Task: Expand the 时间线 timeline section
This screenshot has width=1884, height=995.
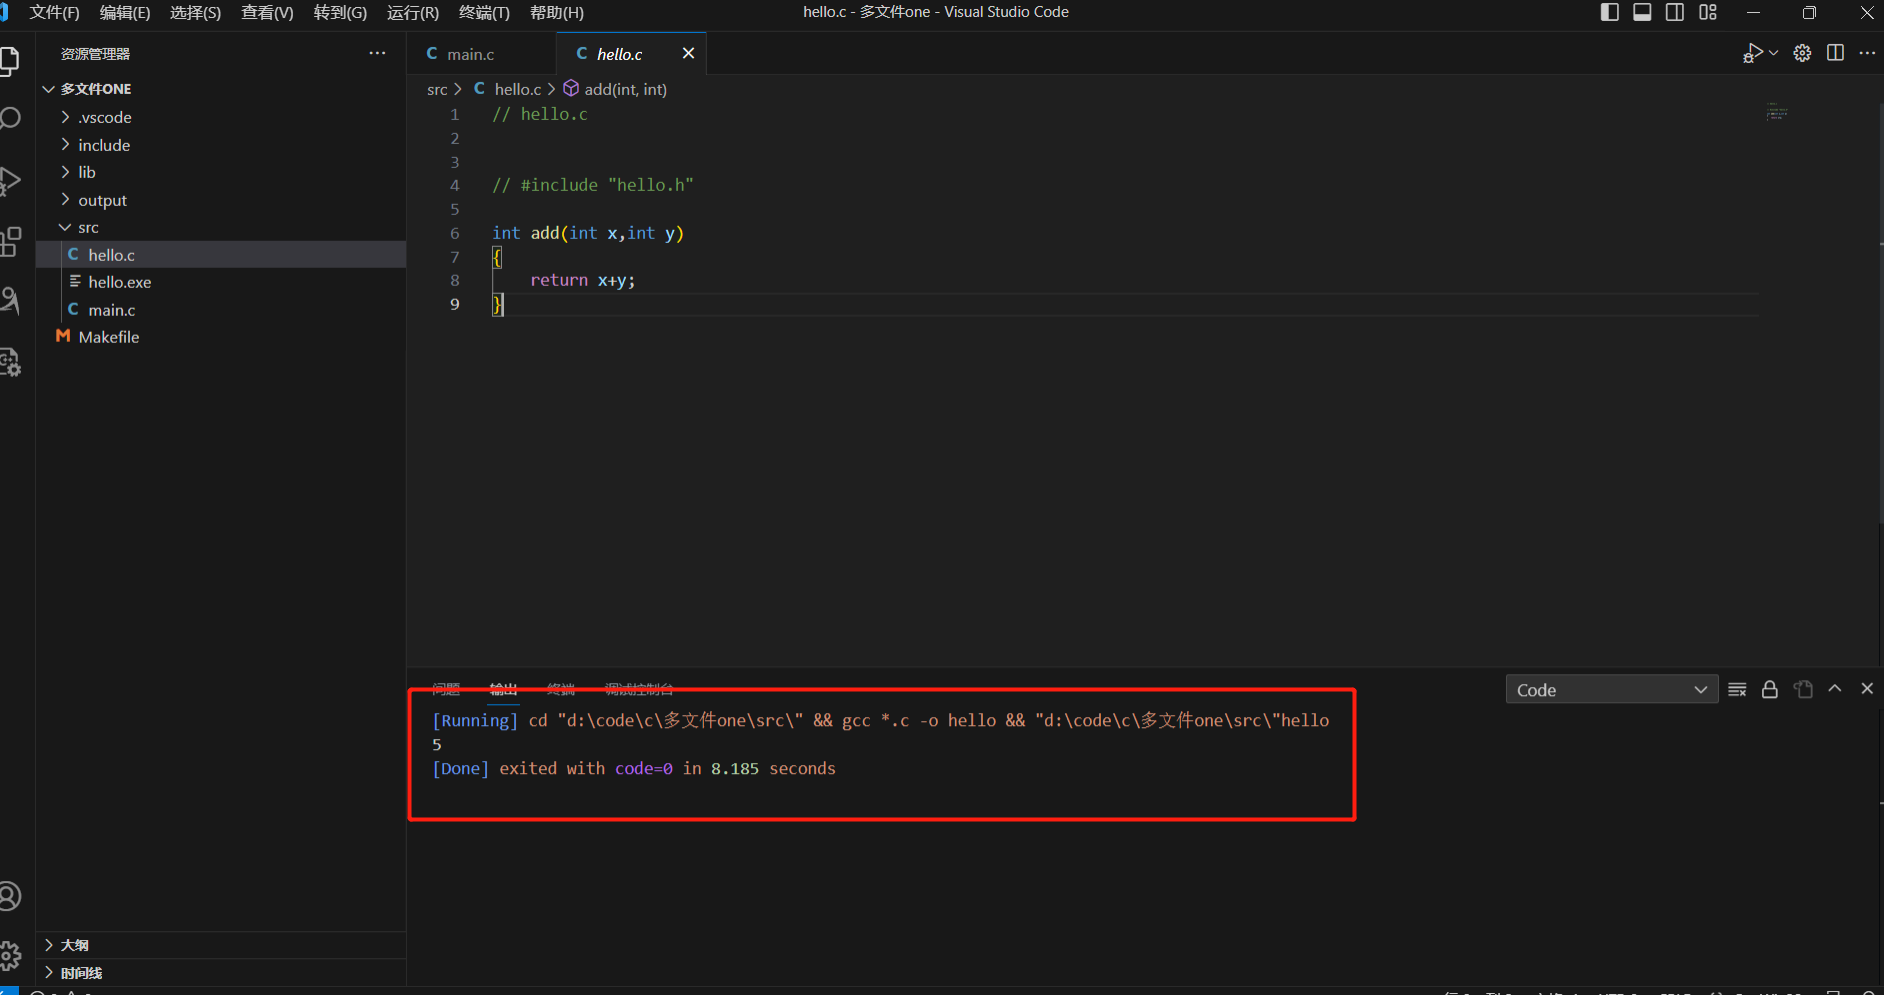Action: pos(220,973)
